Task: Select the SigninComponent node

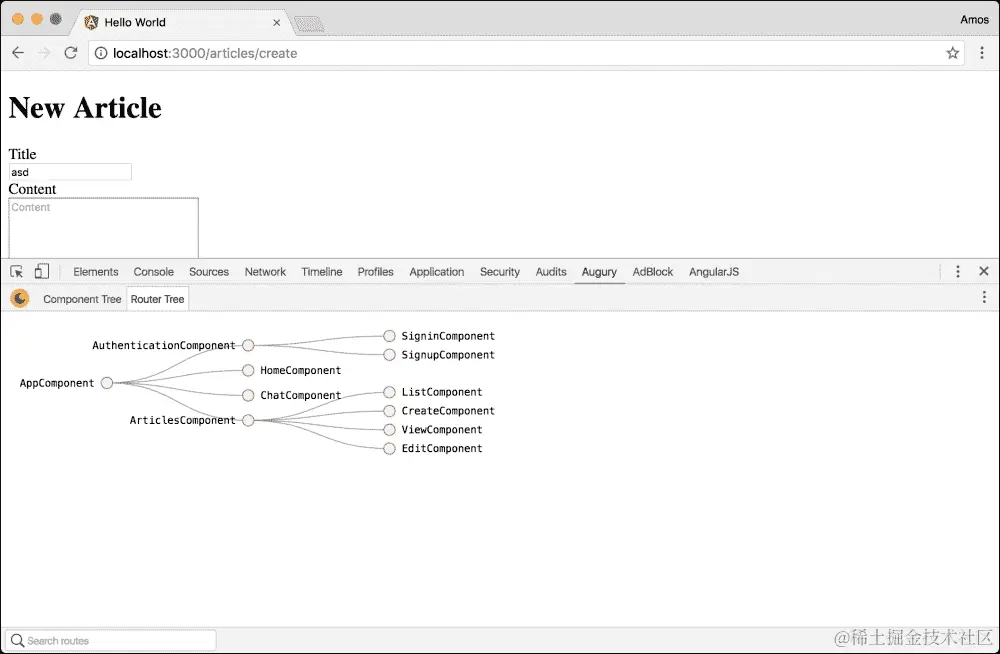Action: tap(389, 336)
